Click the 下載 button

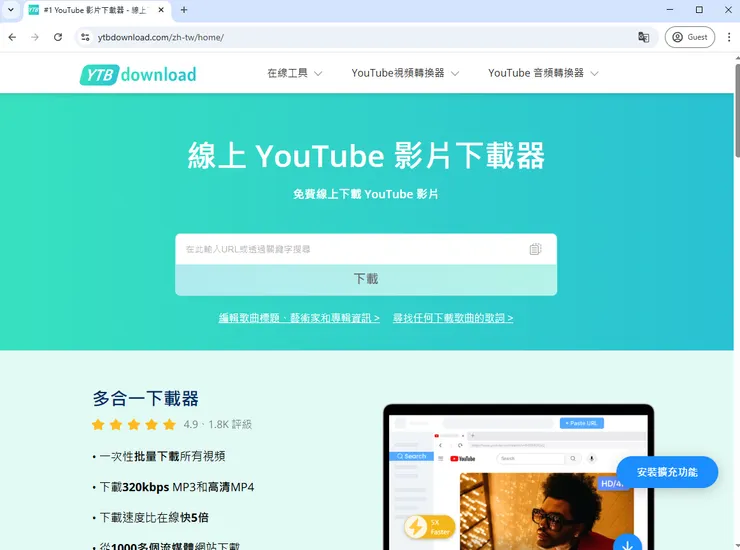click(x=366, y=279)
